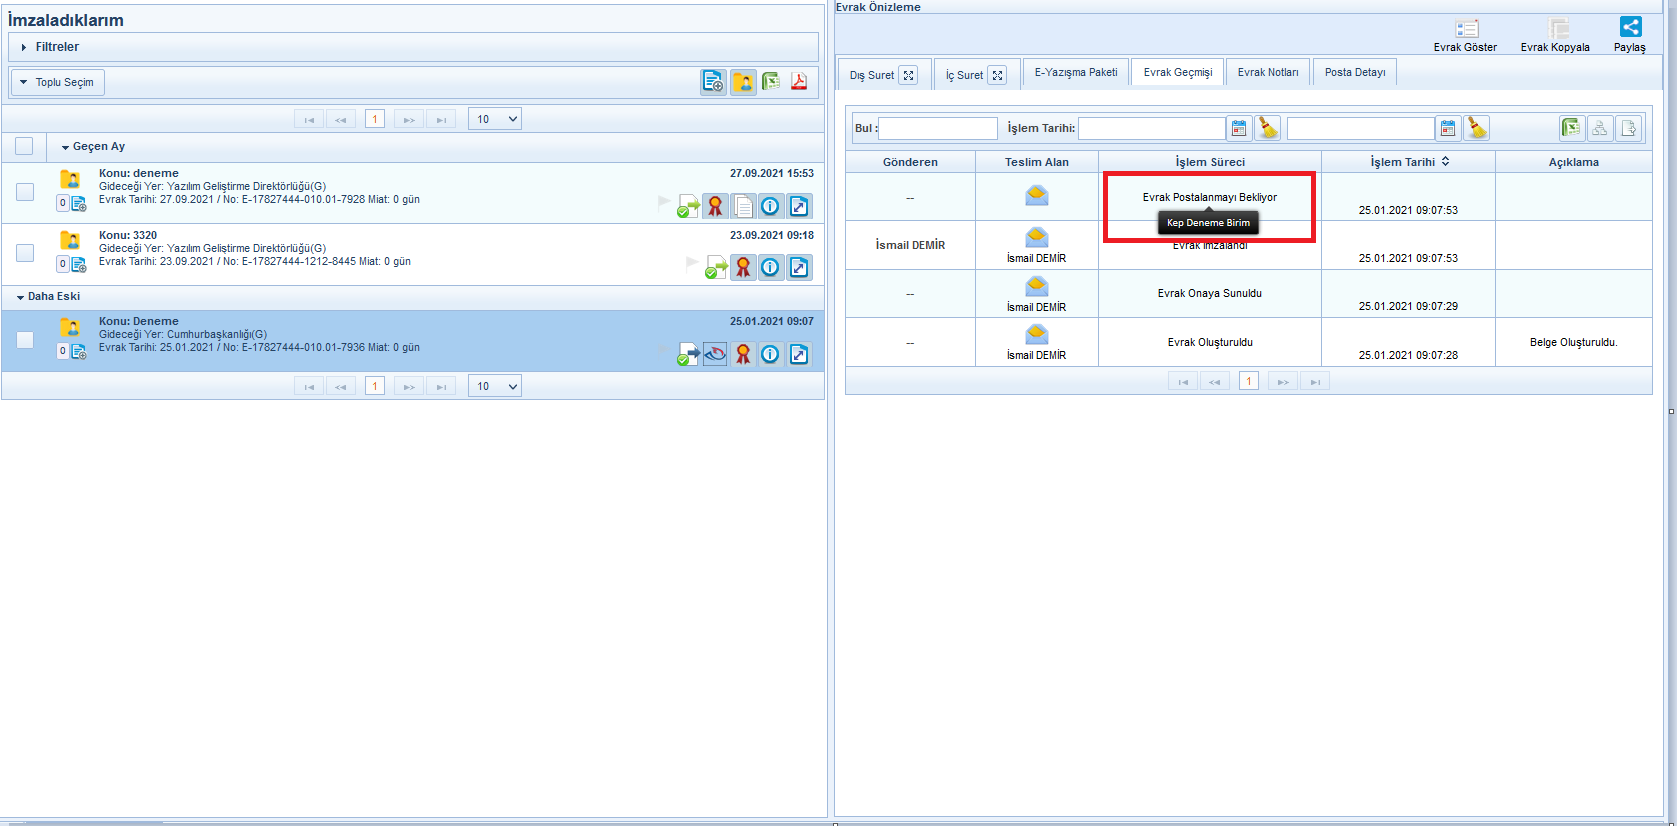
Task: Expand the Filtreler panel
Action: (24, 47)
